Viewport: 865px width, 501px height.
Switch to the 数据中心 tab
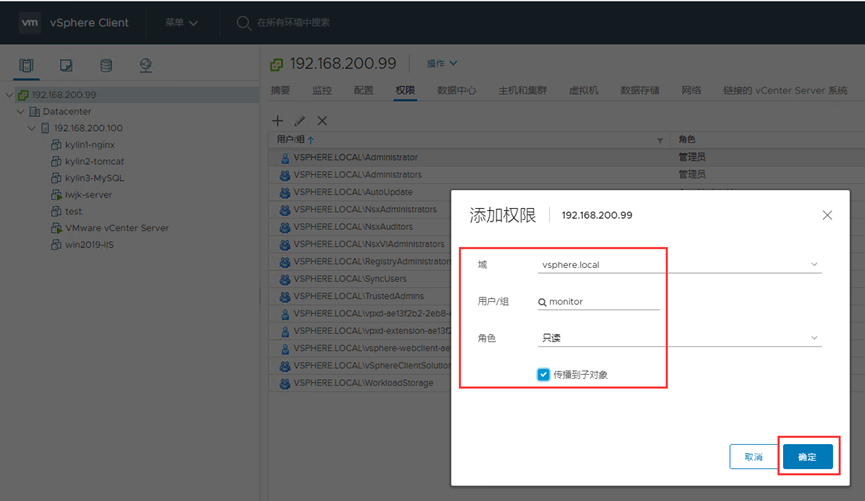(456, 90)
